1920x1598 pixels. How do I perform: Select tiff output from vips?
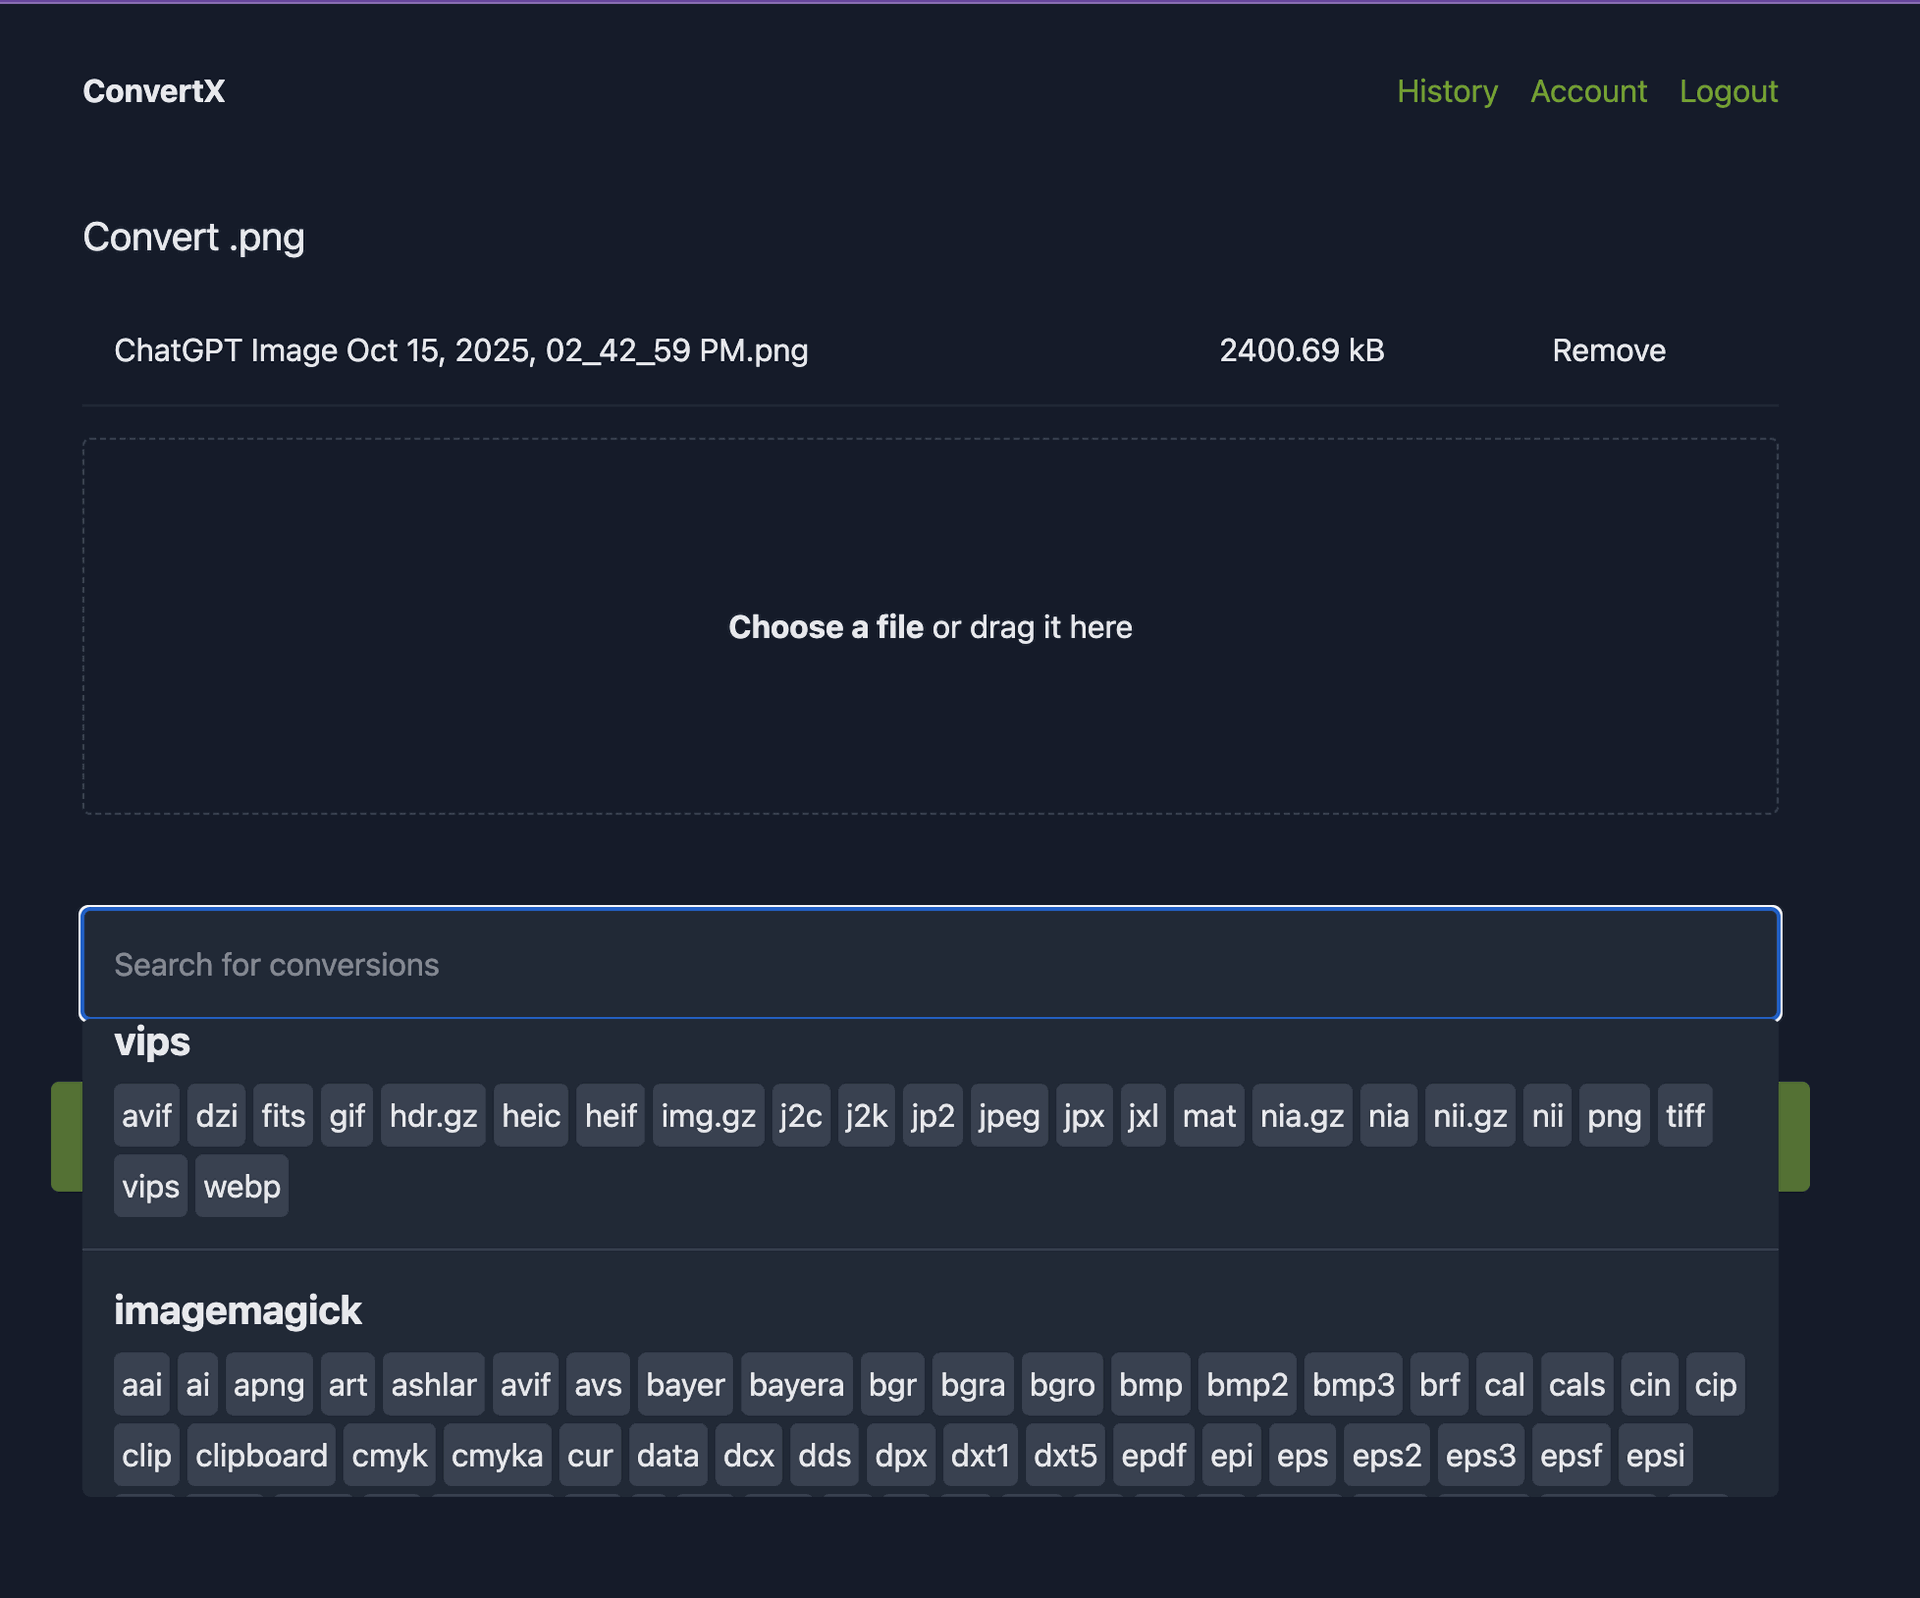(1684, 1115)
